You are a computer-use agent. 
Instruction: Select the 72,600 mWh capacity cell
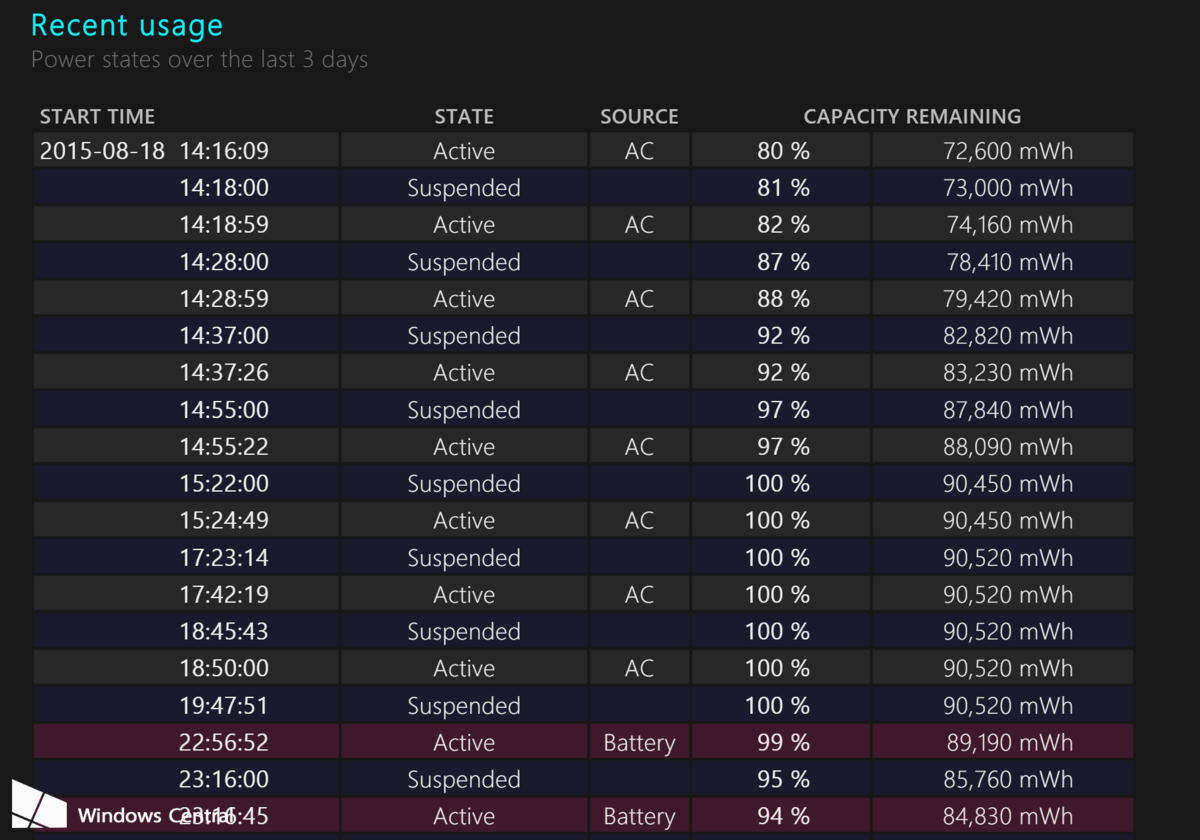point(1007,151)
